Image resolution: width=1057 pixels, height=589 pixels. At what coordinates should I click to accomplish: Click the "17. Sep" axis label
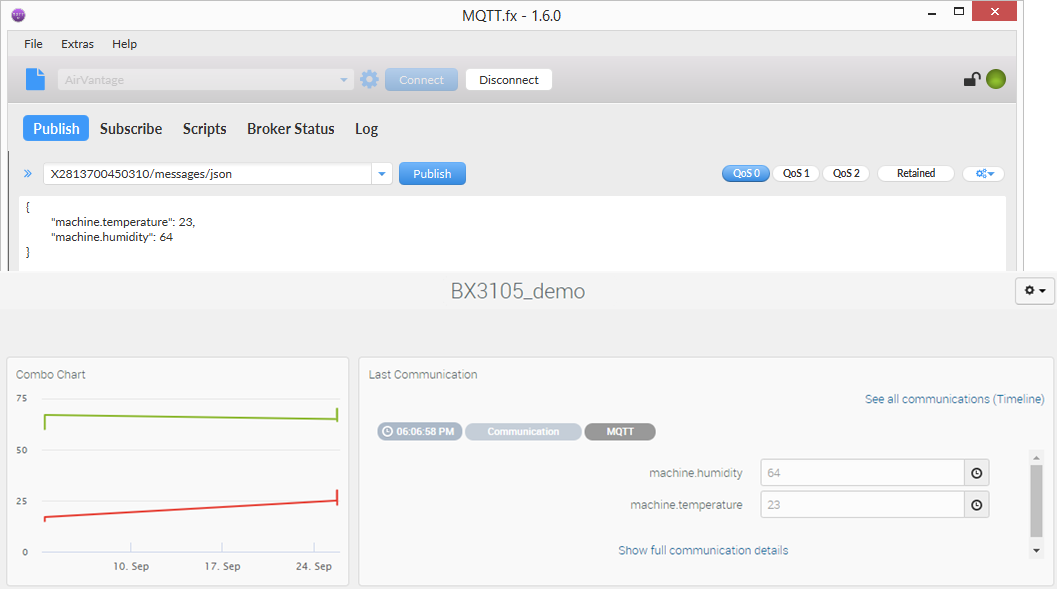222,566
